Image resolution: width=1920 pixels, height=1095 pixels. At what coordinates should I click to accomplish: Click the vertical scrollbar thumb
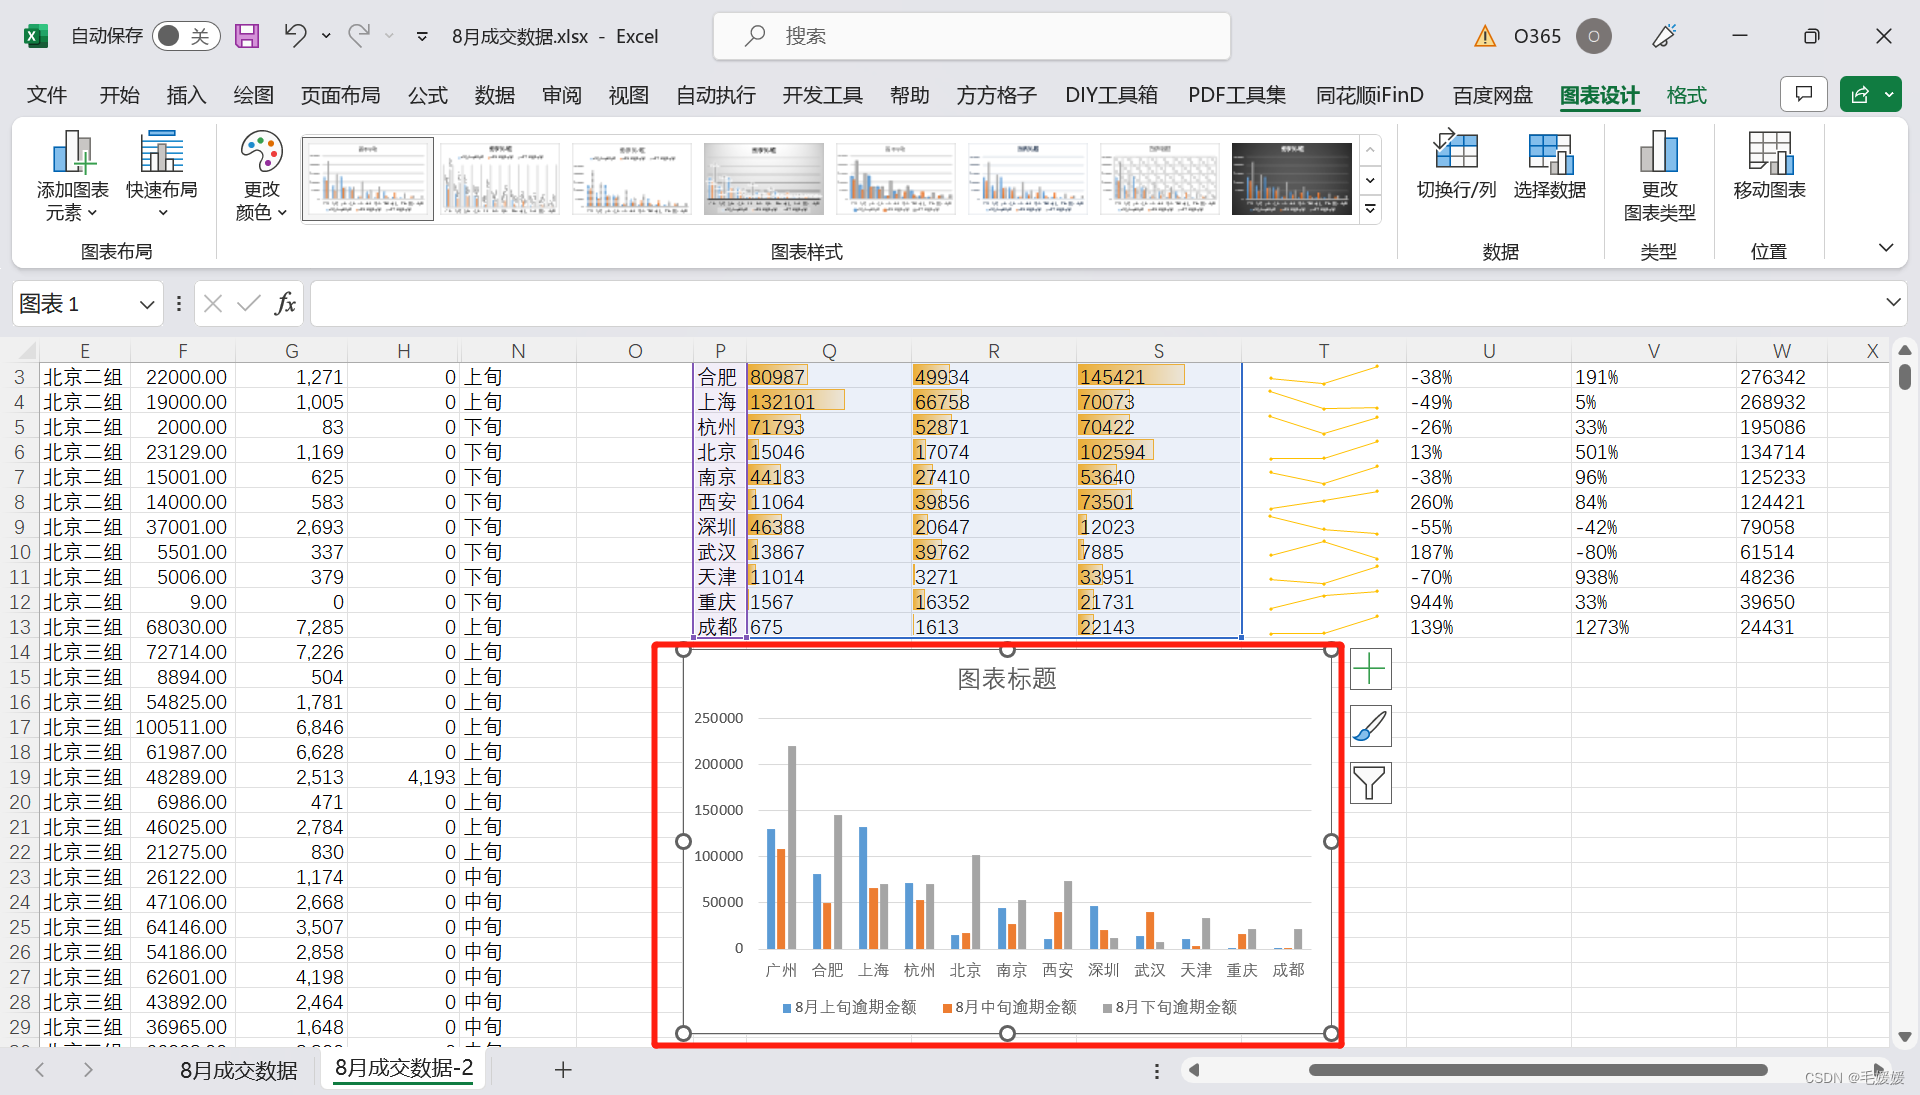pos(1904,377)
